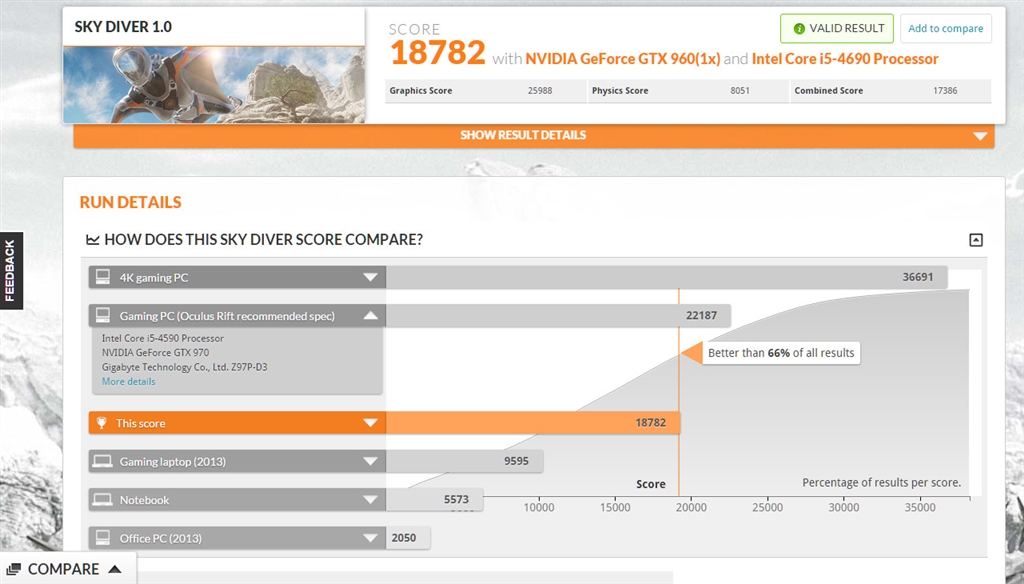Click the Intel Core i5-4690 Processor link

pyautogui.click(x=844, y=59)
